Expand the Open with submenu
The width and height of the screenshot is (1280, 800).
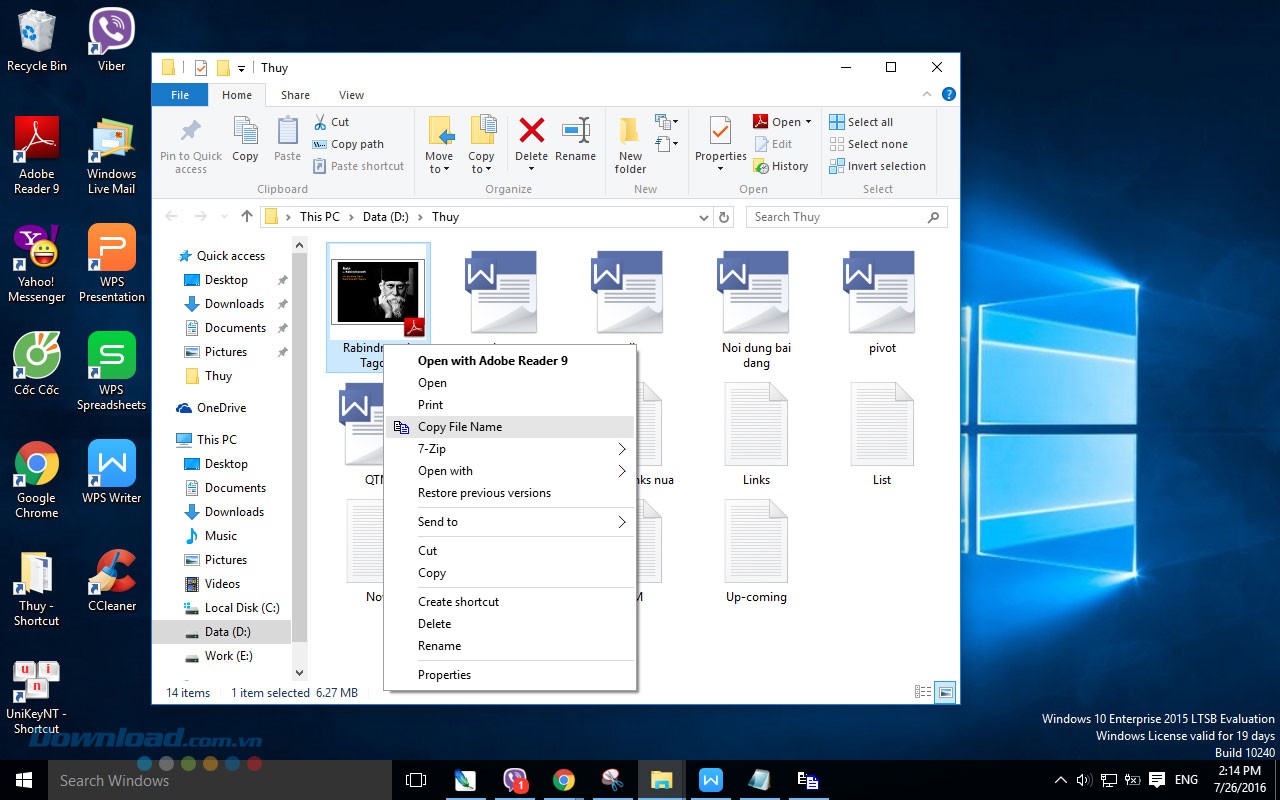[x=445, y=470]
